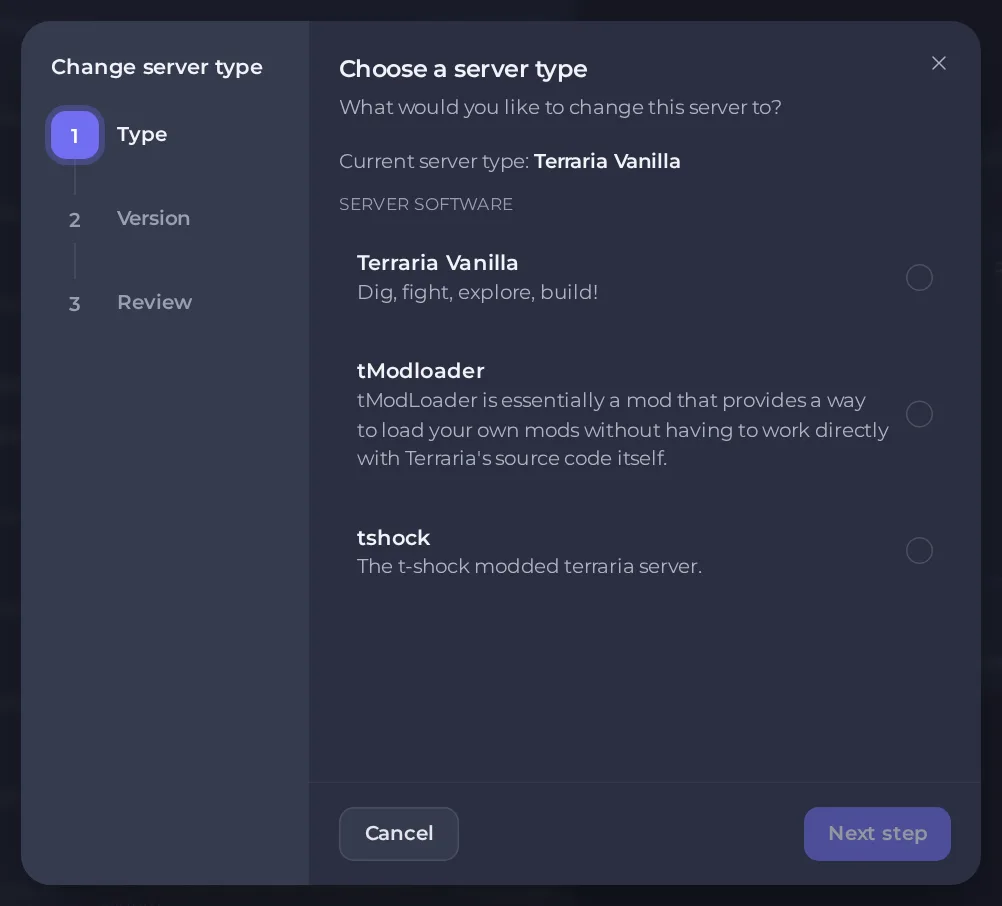This screenshot has width=1002, height=906.
Task: Click the SERVER SOFTWARE section label
Action: point(426,204)
